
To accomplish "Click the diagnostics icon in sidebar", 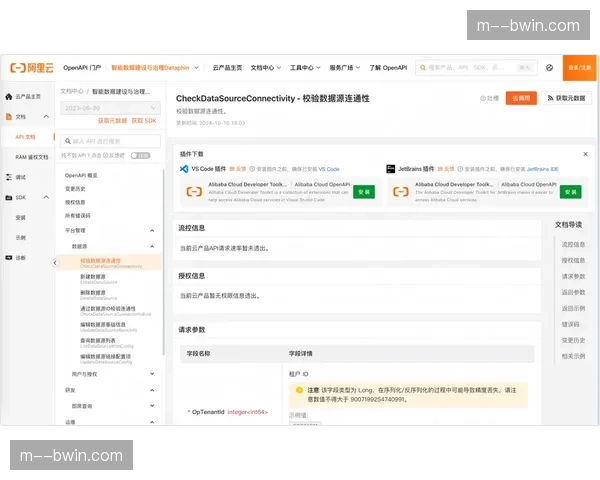I will coord(9,258).
